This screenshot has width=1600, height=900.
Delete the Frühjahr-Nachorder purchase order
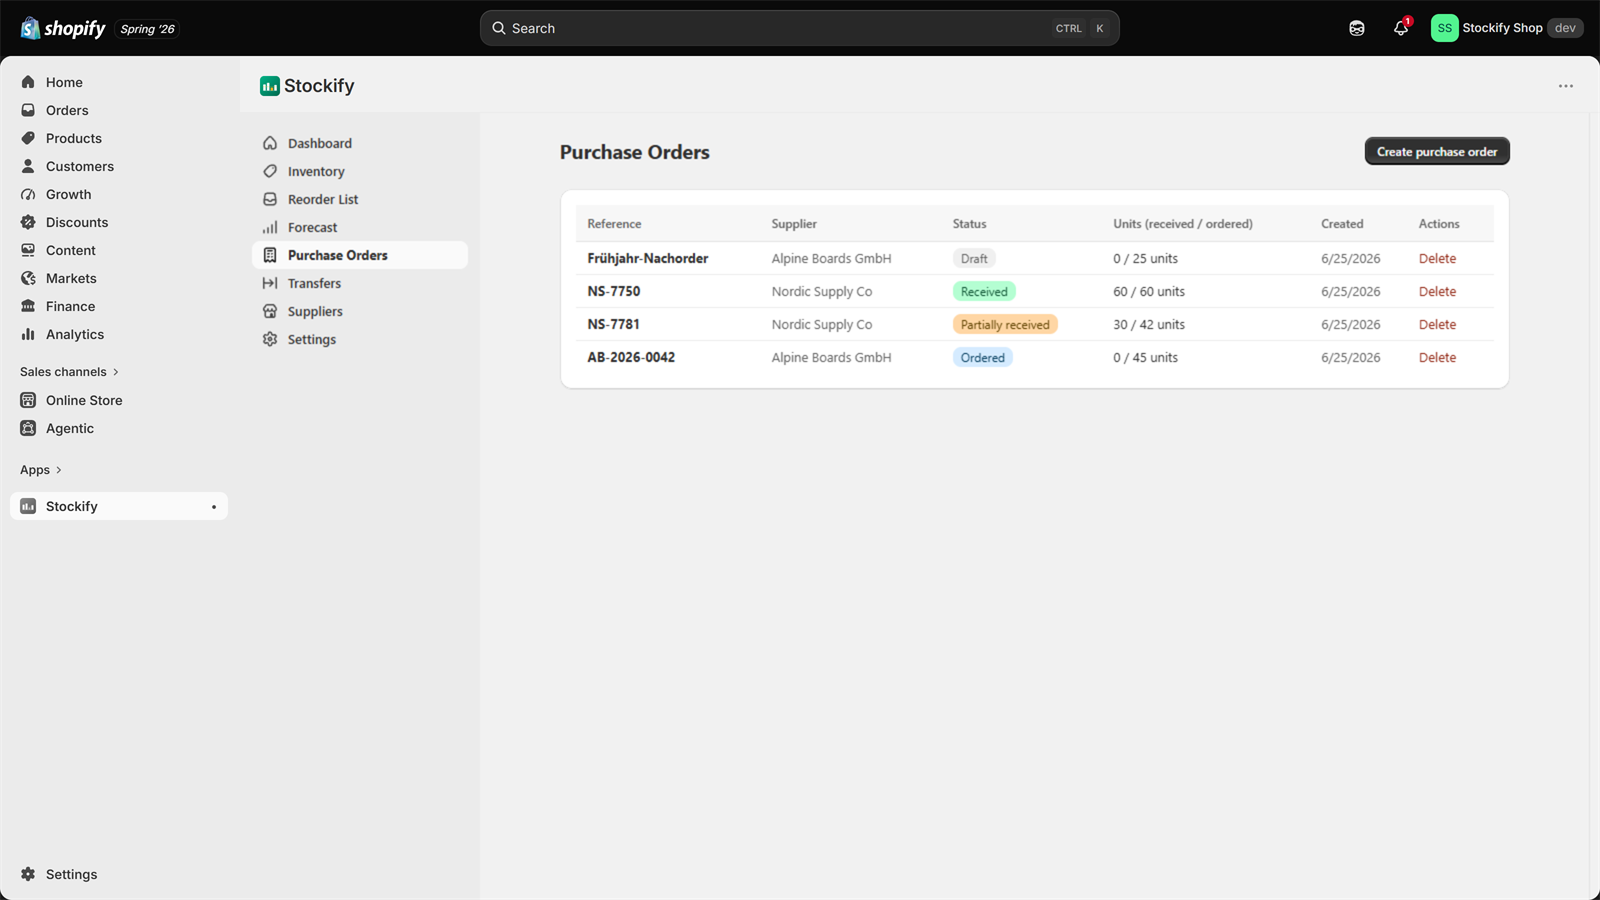(1437, 258)
